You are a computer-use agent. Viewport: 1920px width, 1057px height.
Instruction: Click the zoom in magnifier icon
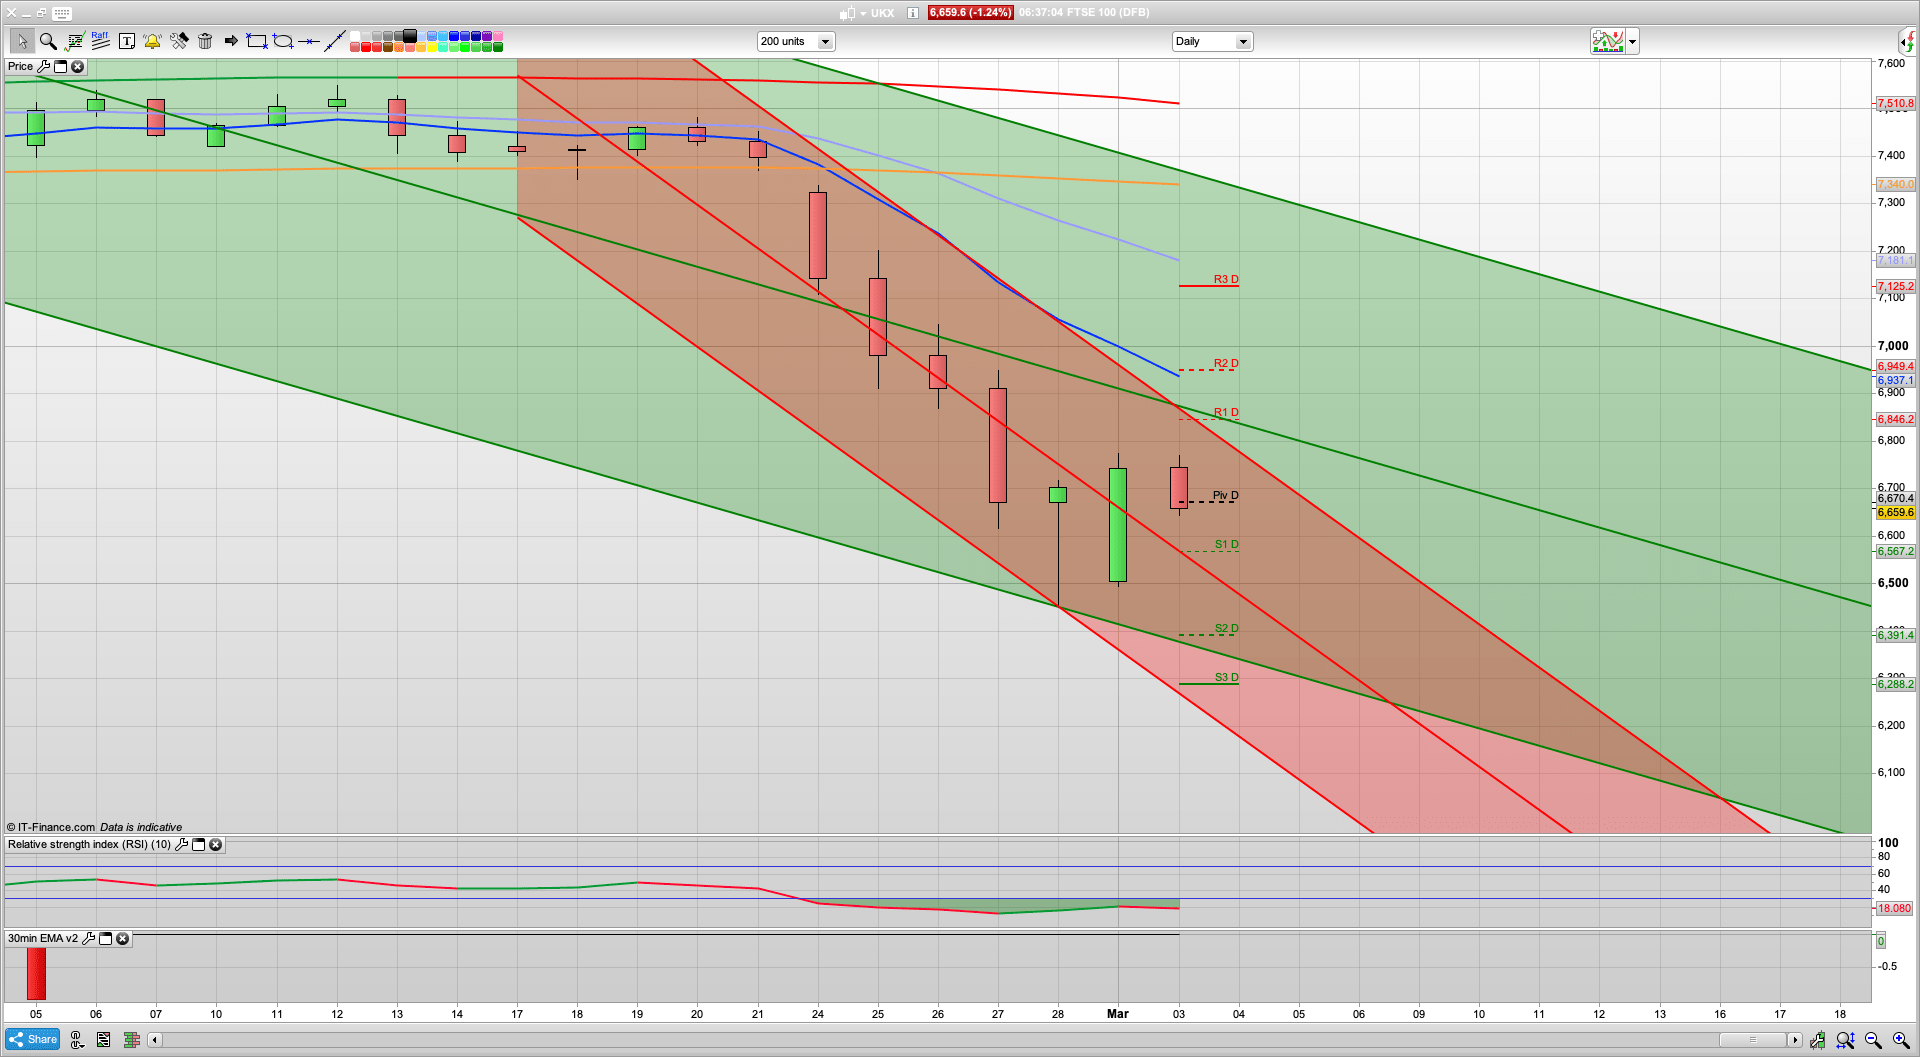[1900, 1040]
